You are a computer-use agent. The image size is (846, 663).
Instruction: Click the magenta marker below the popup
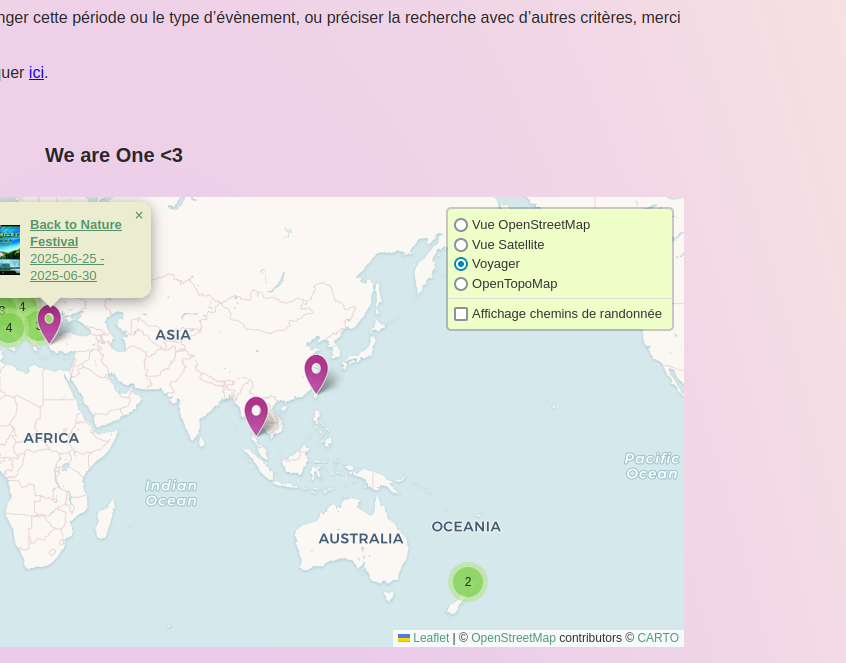tap(49, 324)
